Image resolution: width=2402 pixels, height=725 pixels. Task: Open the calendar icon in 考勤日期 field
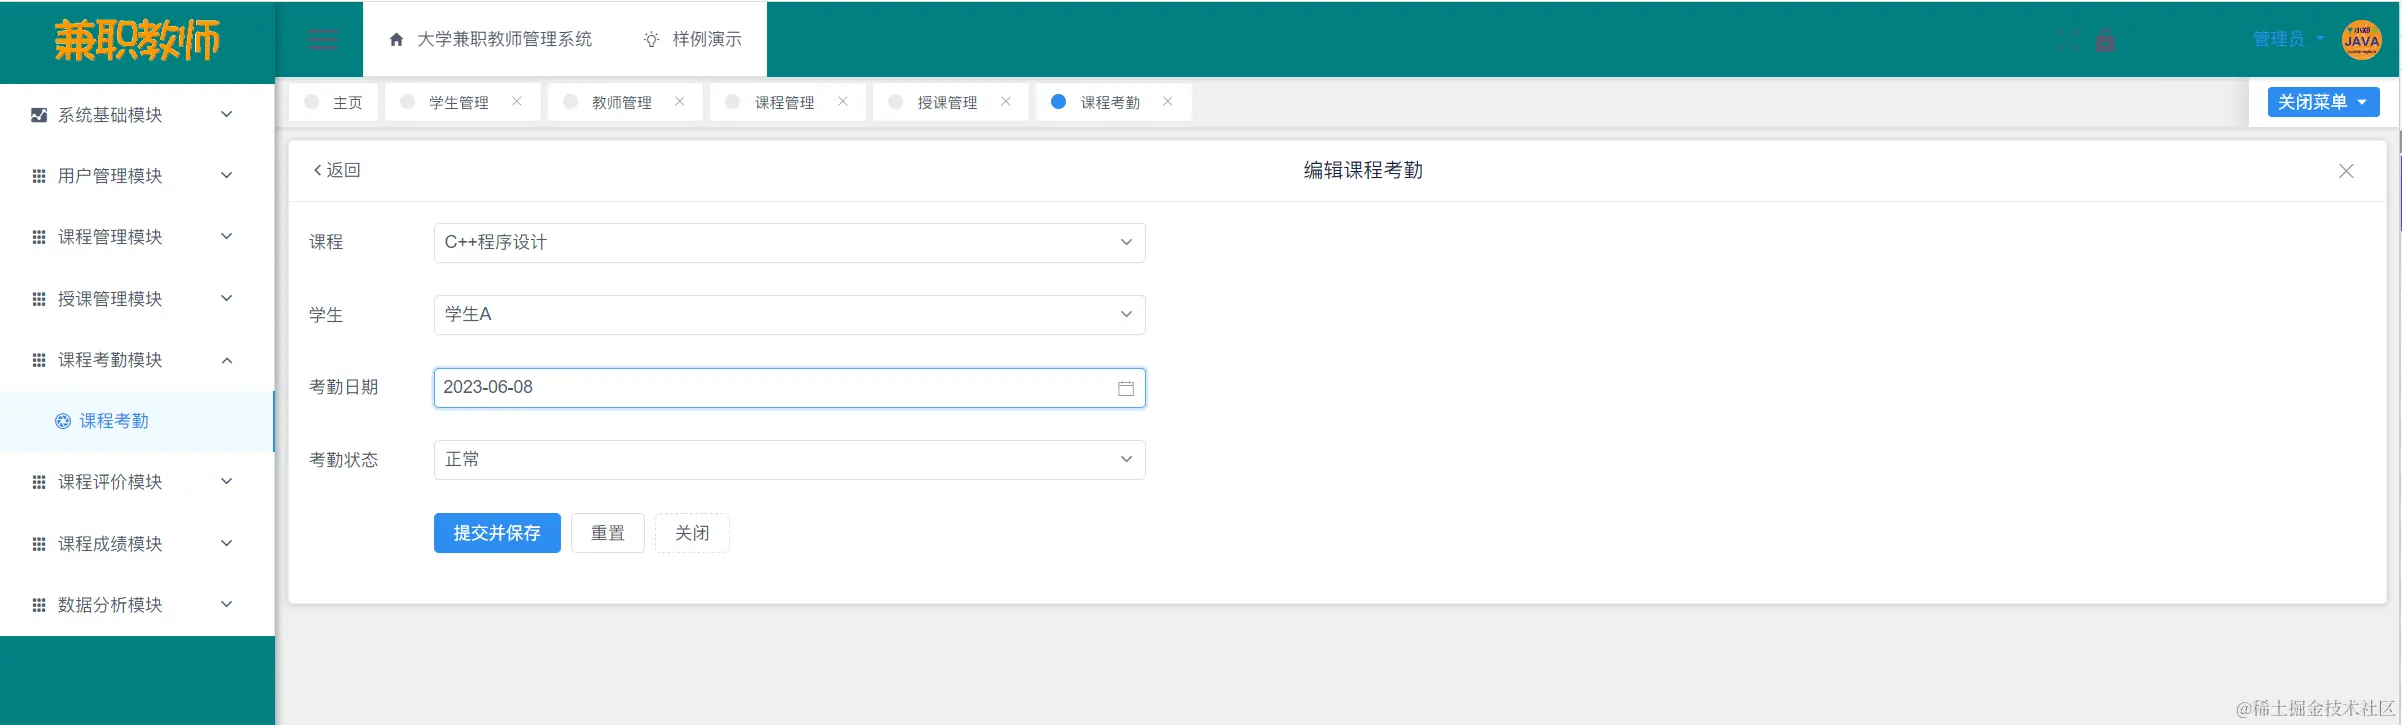click(1126, 388)
